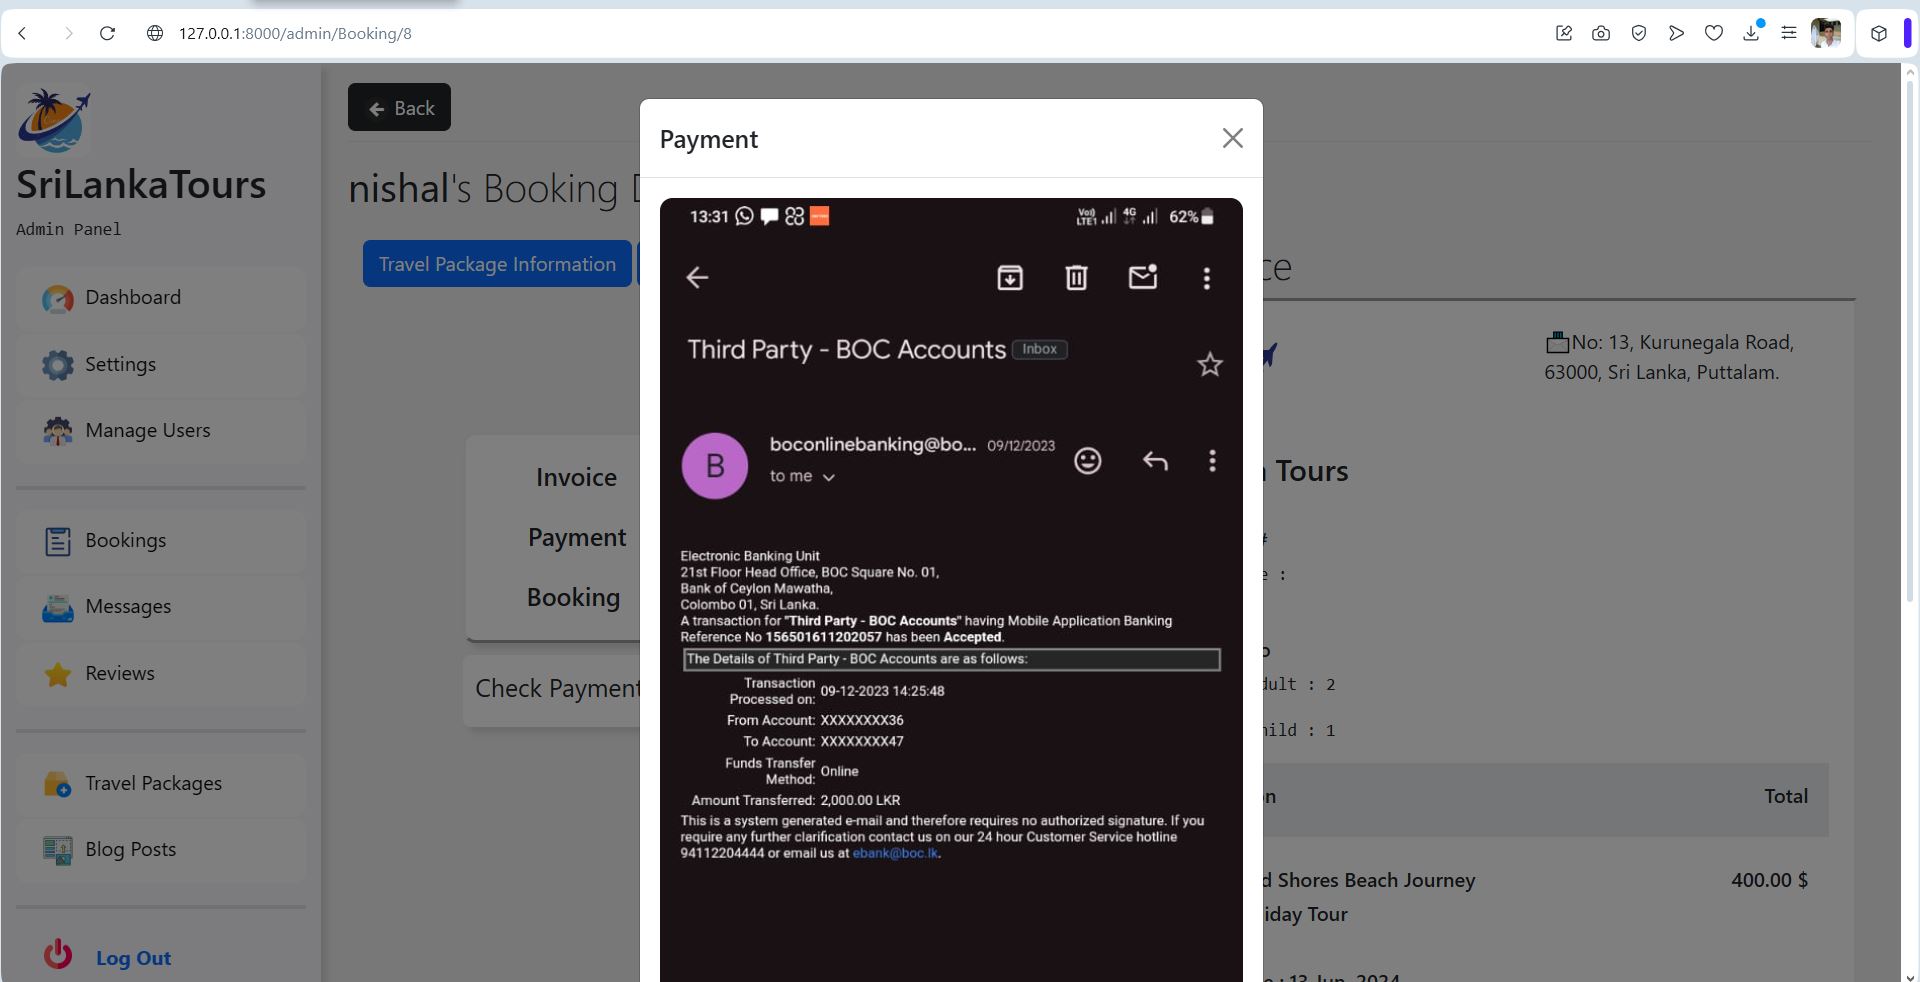The width and height of the screenshot is (1920, 982).
Task: Select Booking in the booking menu
Action: coord(574,597)
